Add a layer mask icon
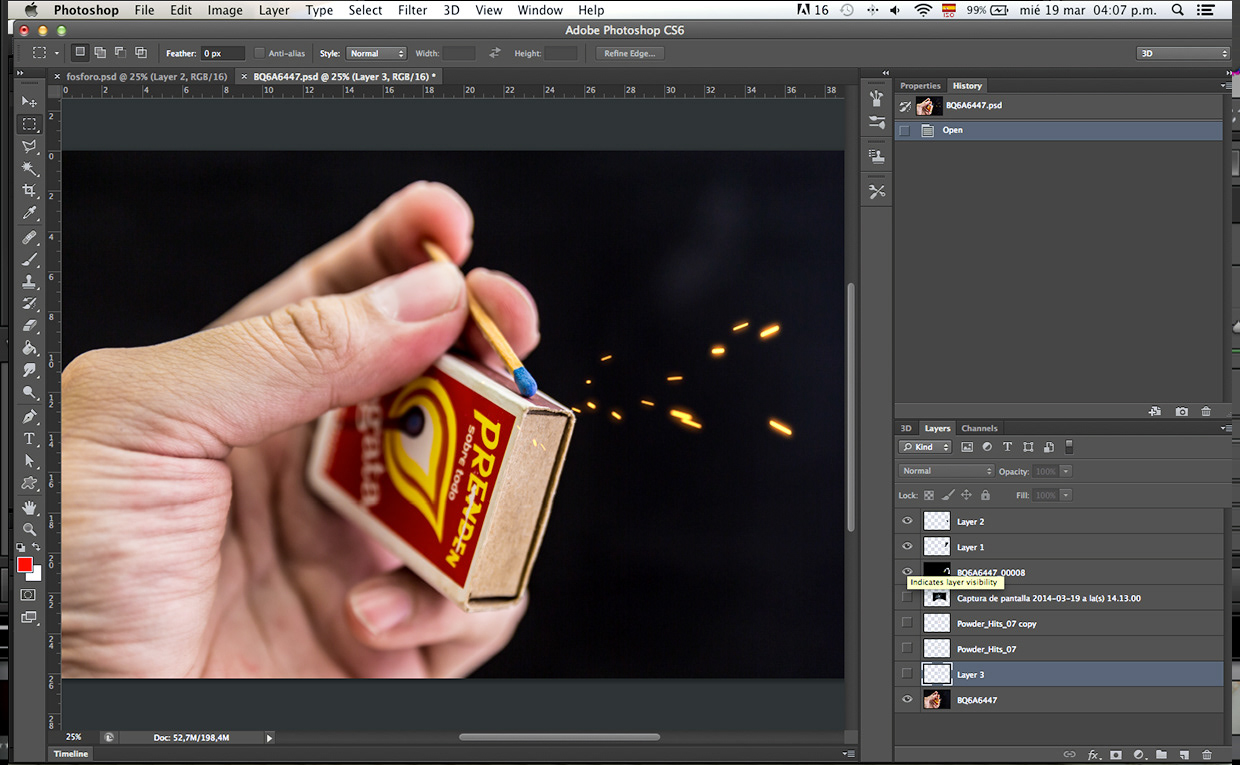 pos(1116,755)
